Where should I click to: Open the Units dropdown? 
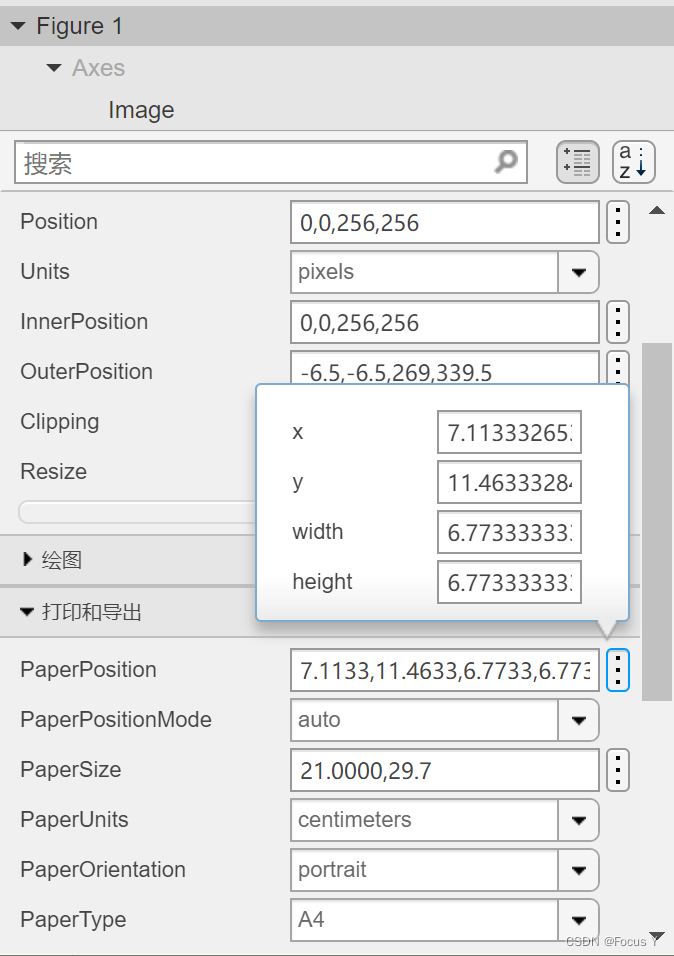point(578,272)
